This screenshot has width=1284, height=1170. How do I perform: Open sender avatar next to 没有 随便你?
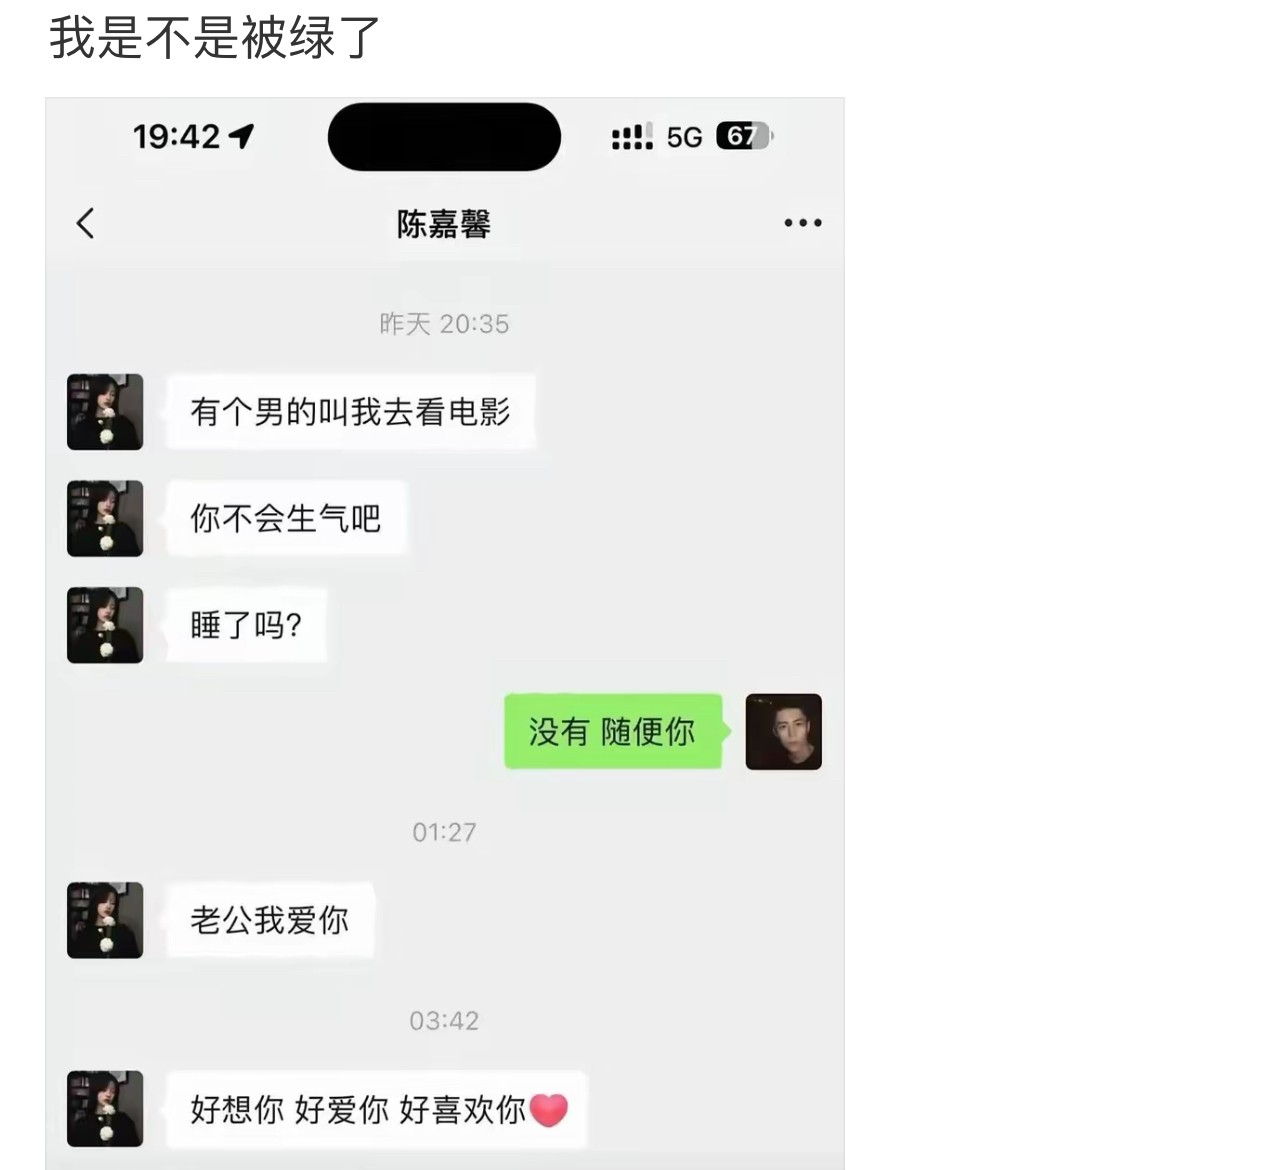(784, 732)
